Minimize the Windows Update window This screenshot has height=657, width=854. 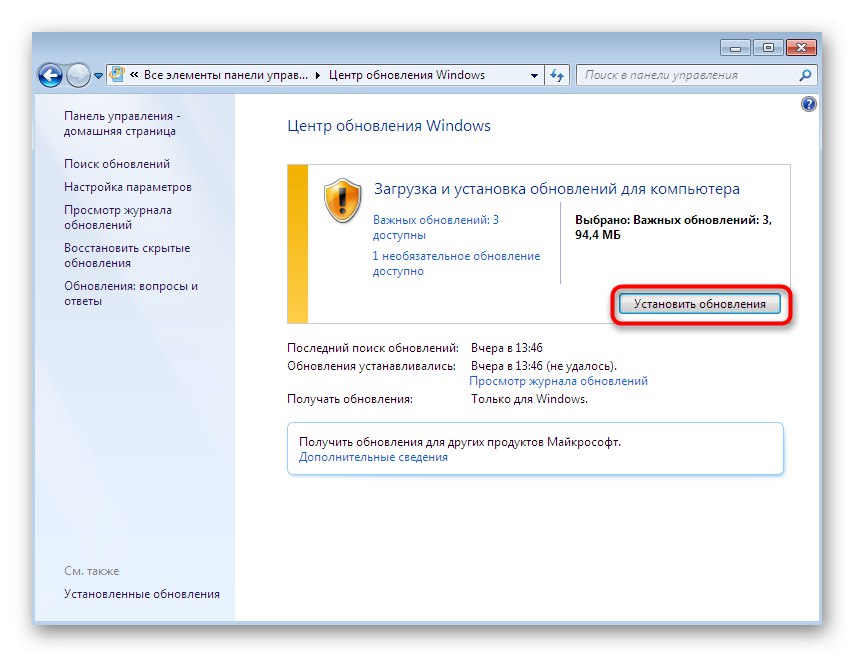click(x=735, y=48)
